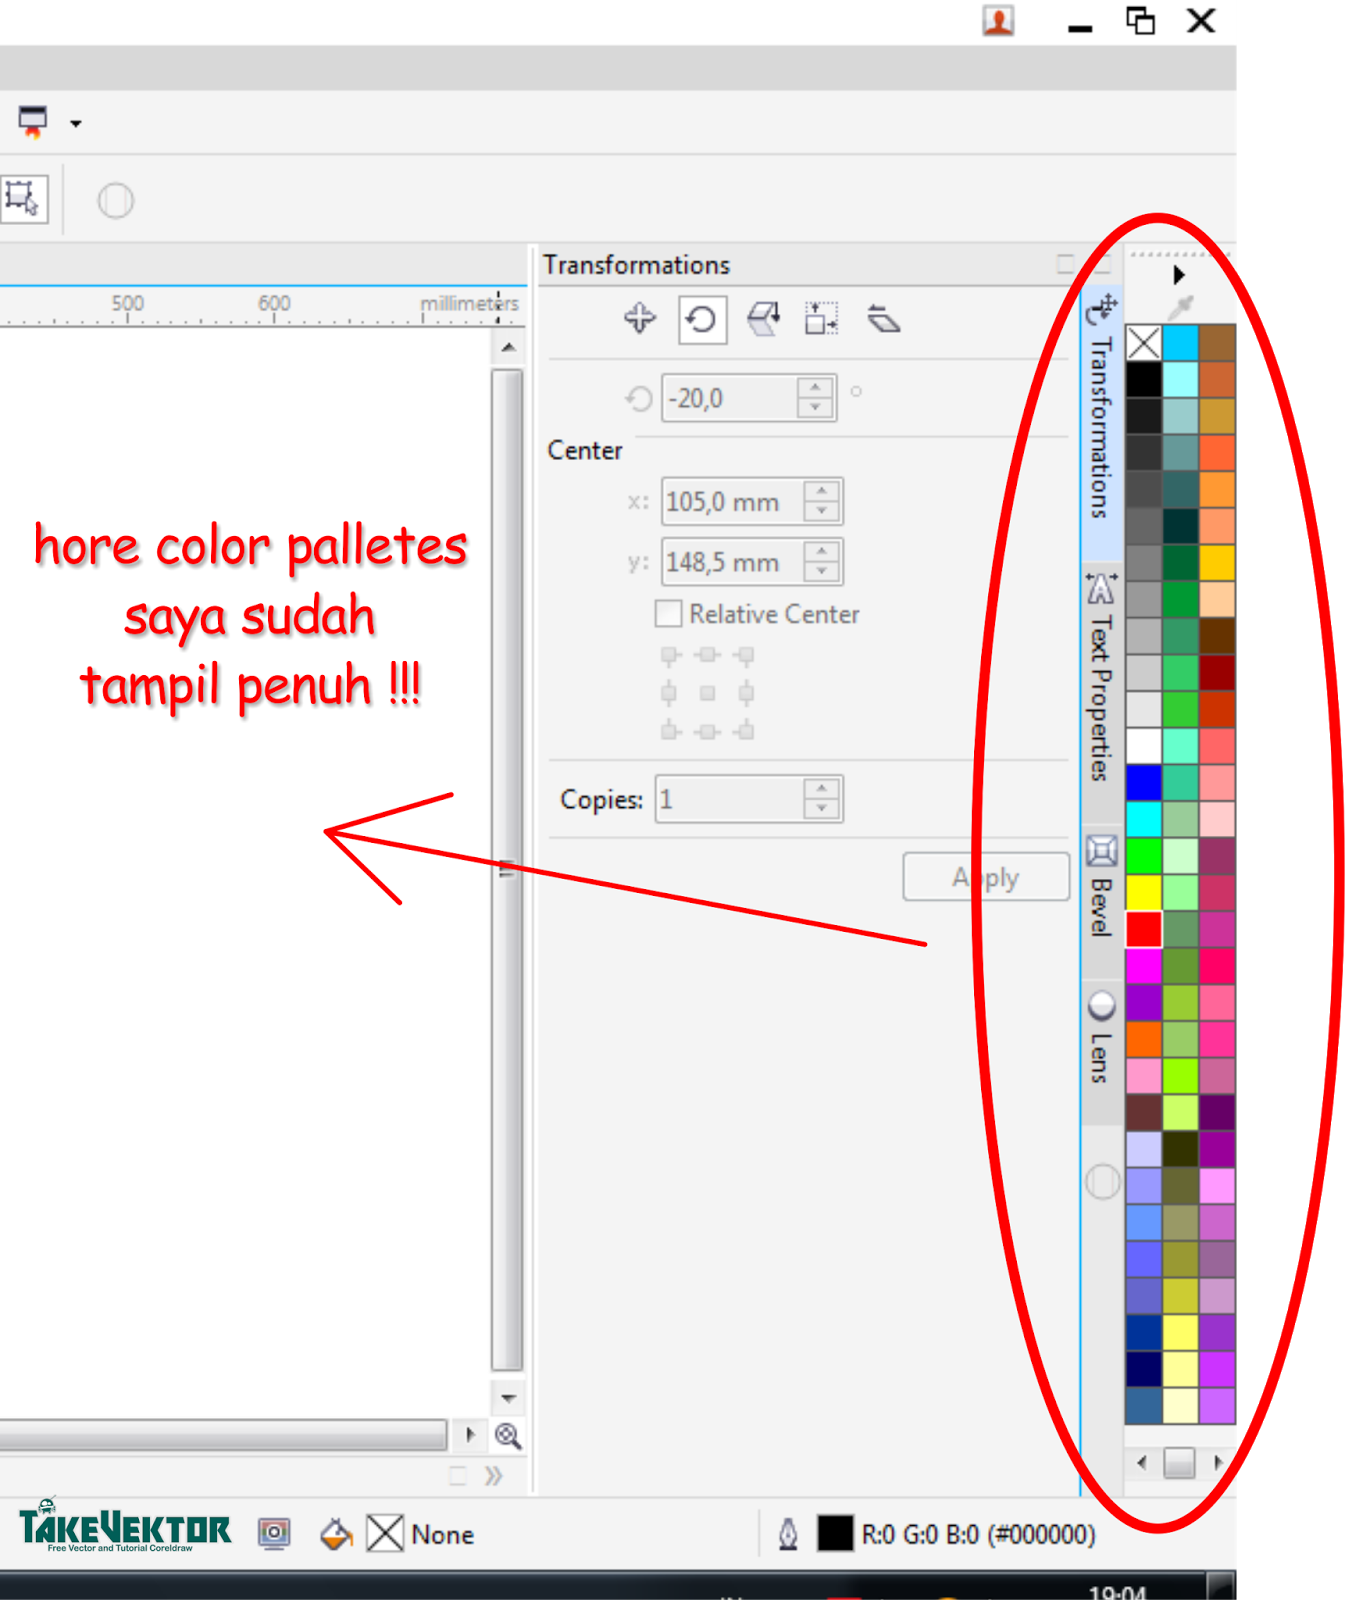Click the fill bucket icon in status bar
The image size is (1345, 1600).
pos(336,1533)
